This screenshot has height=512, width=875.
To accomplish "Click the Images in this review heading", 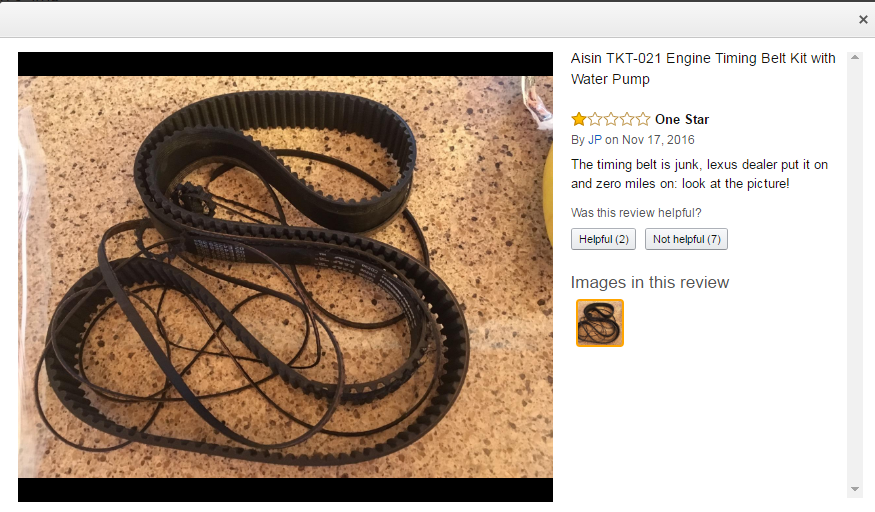I will tap(650, 282).
